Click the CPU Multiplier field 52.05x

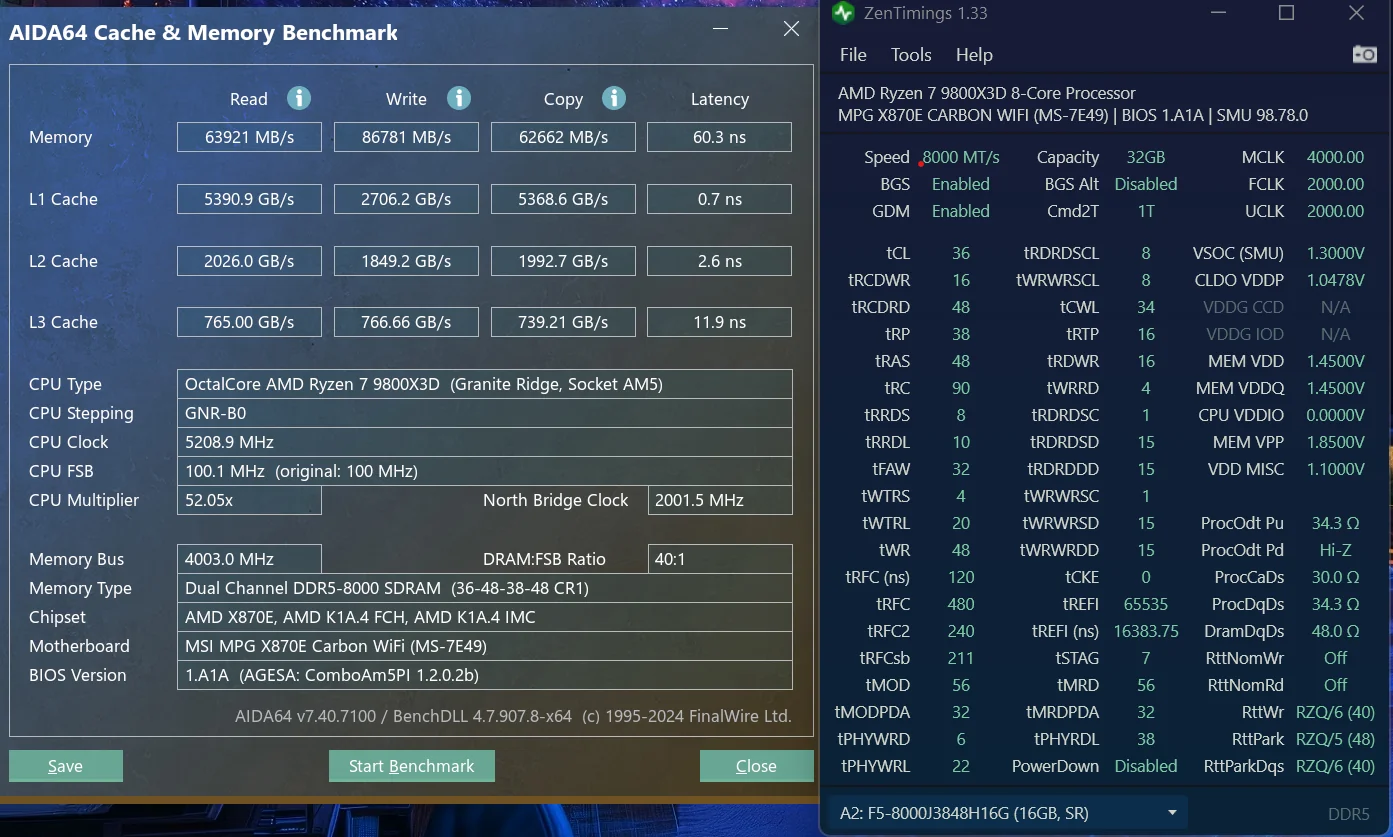tap(249, 500)
